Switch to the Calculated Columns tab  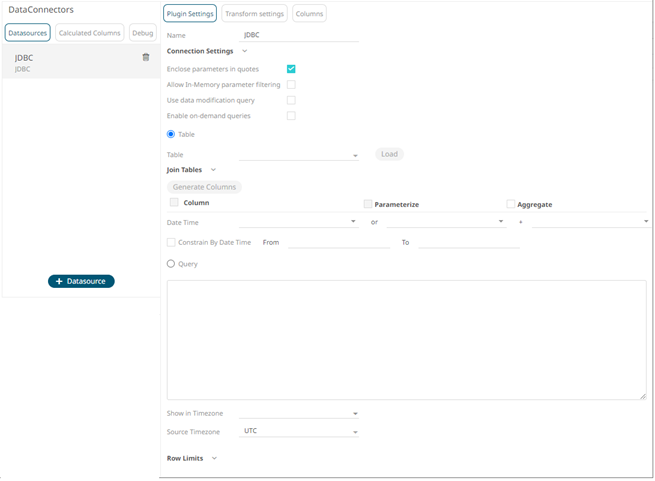pos(90,33)
